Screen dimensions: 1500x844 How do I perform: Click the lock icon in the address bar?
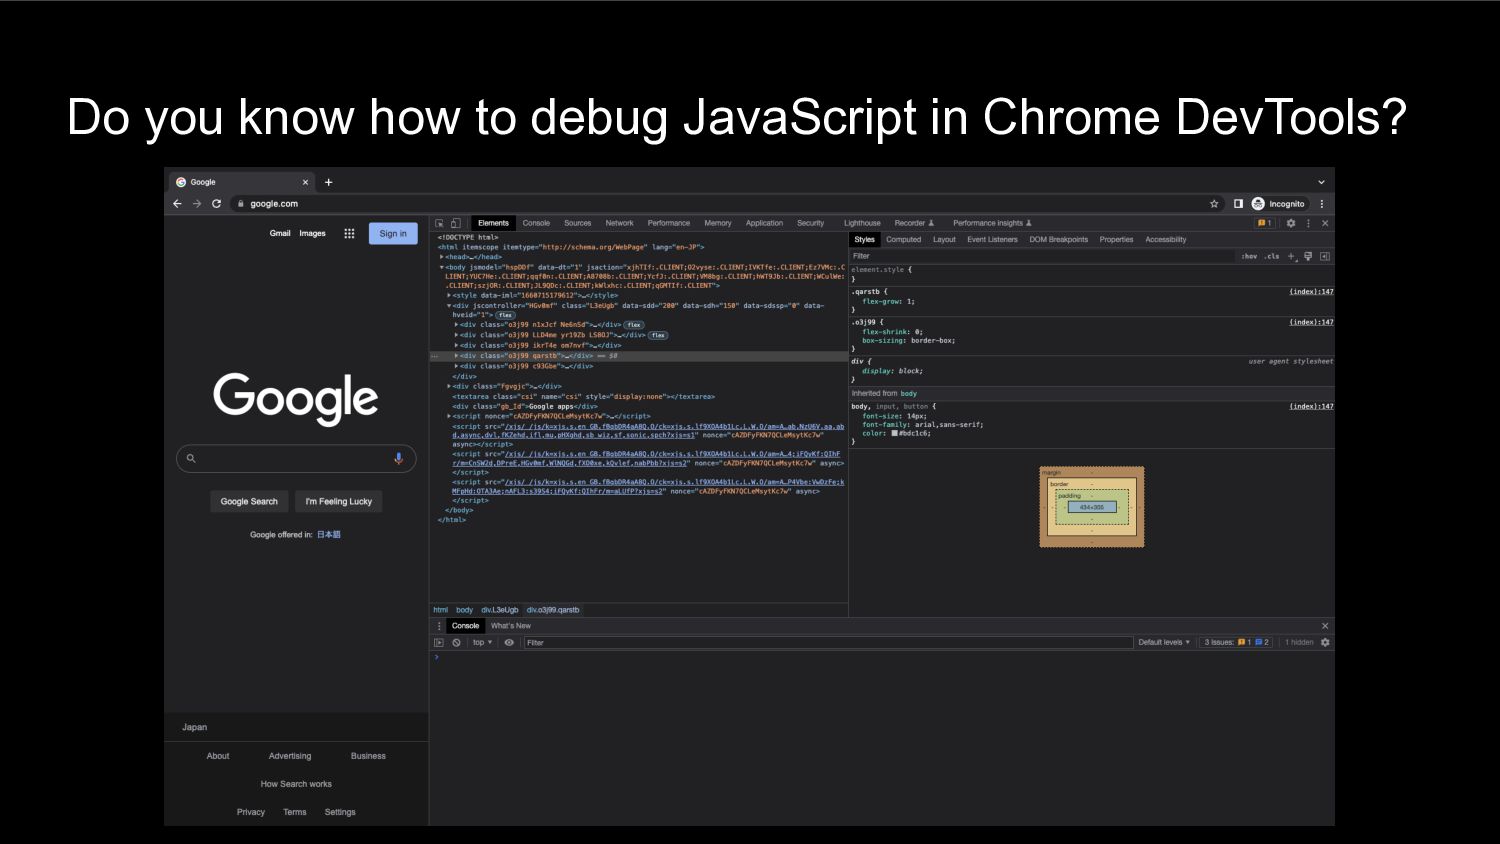[241, 203]
